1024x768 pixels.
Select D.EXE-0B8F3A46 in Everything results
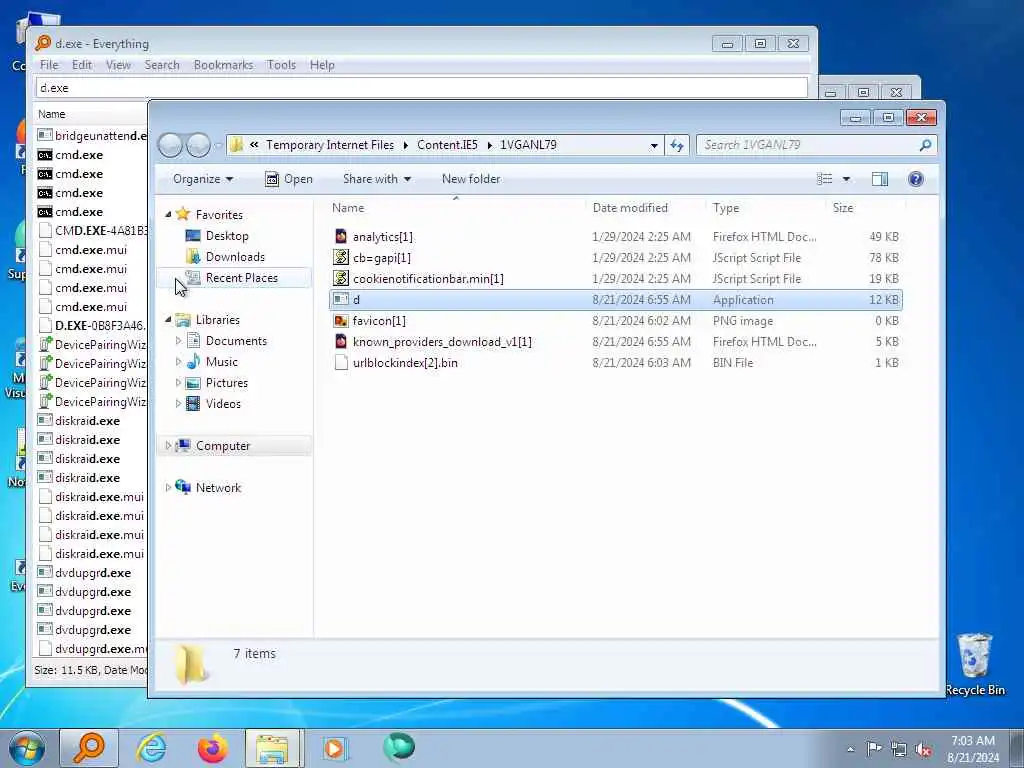93,325
